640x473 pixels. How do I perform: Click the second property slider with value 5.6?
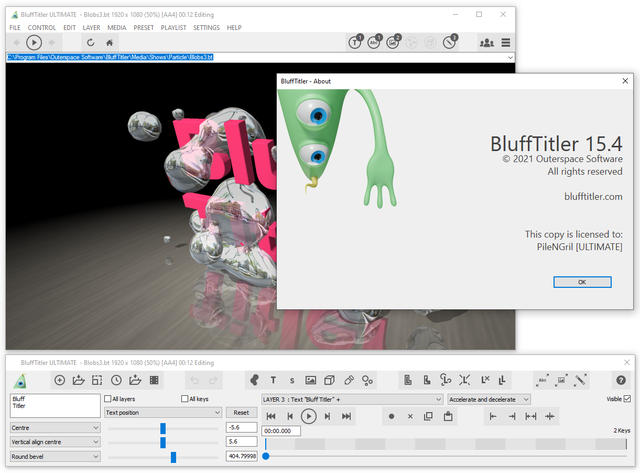click(x=163, y=442)
